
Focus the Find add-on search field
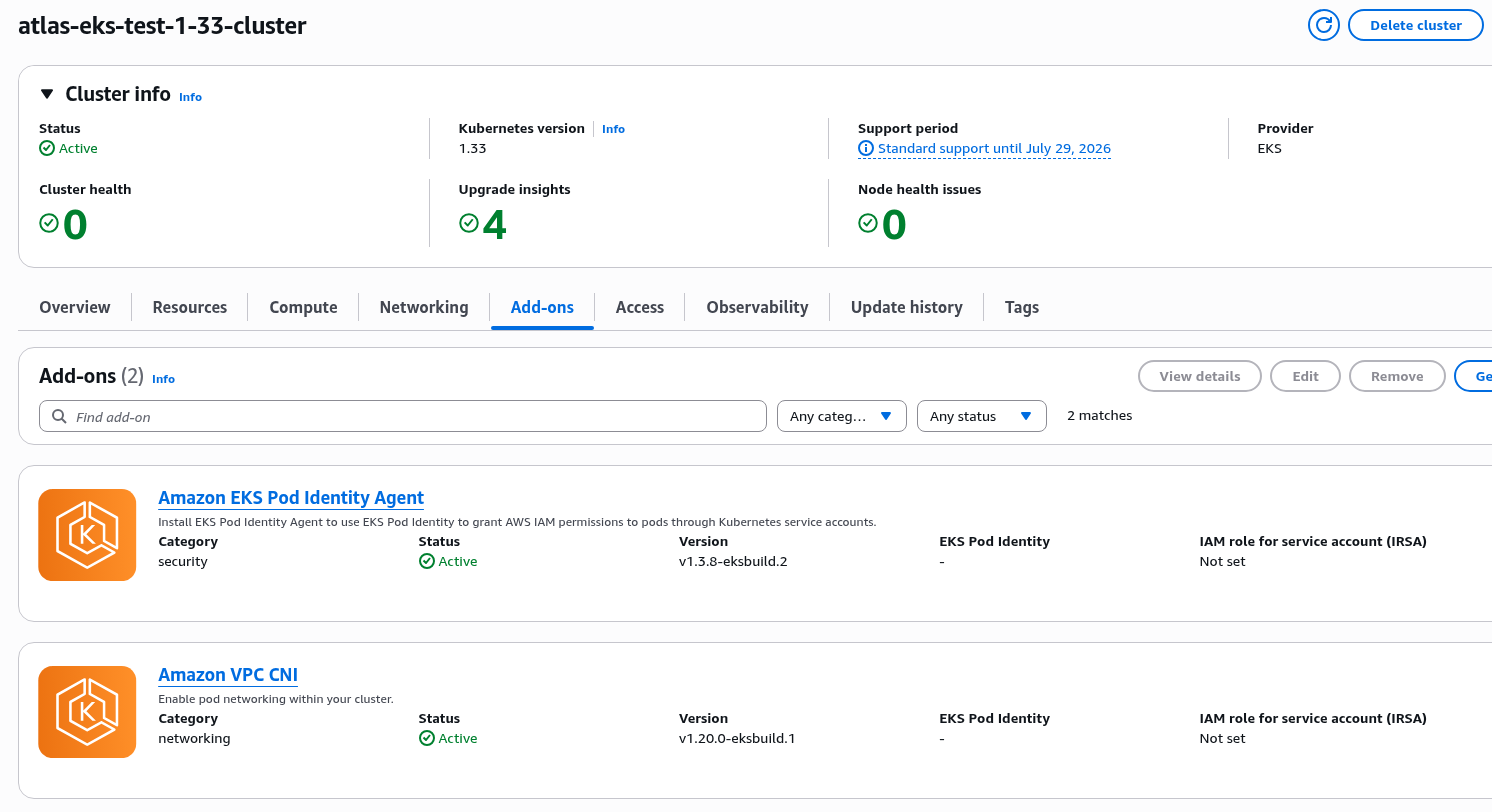tap(403, 416)
